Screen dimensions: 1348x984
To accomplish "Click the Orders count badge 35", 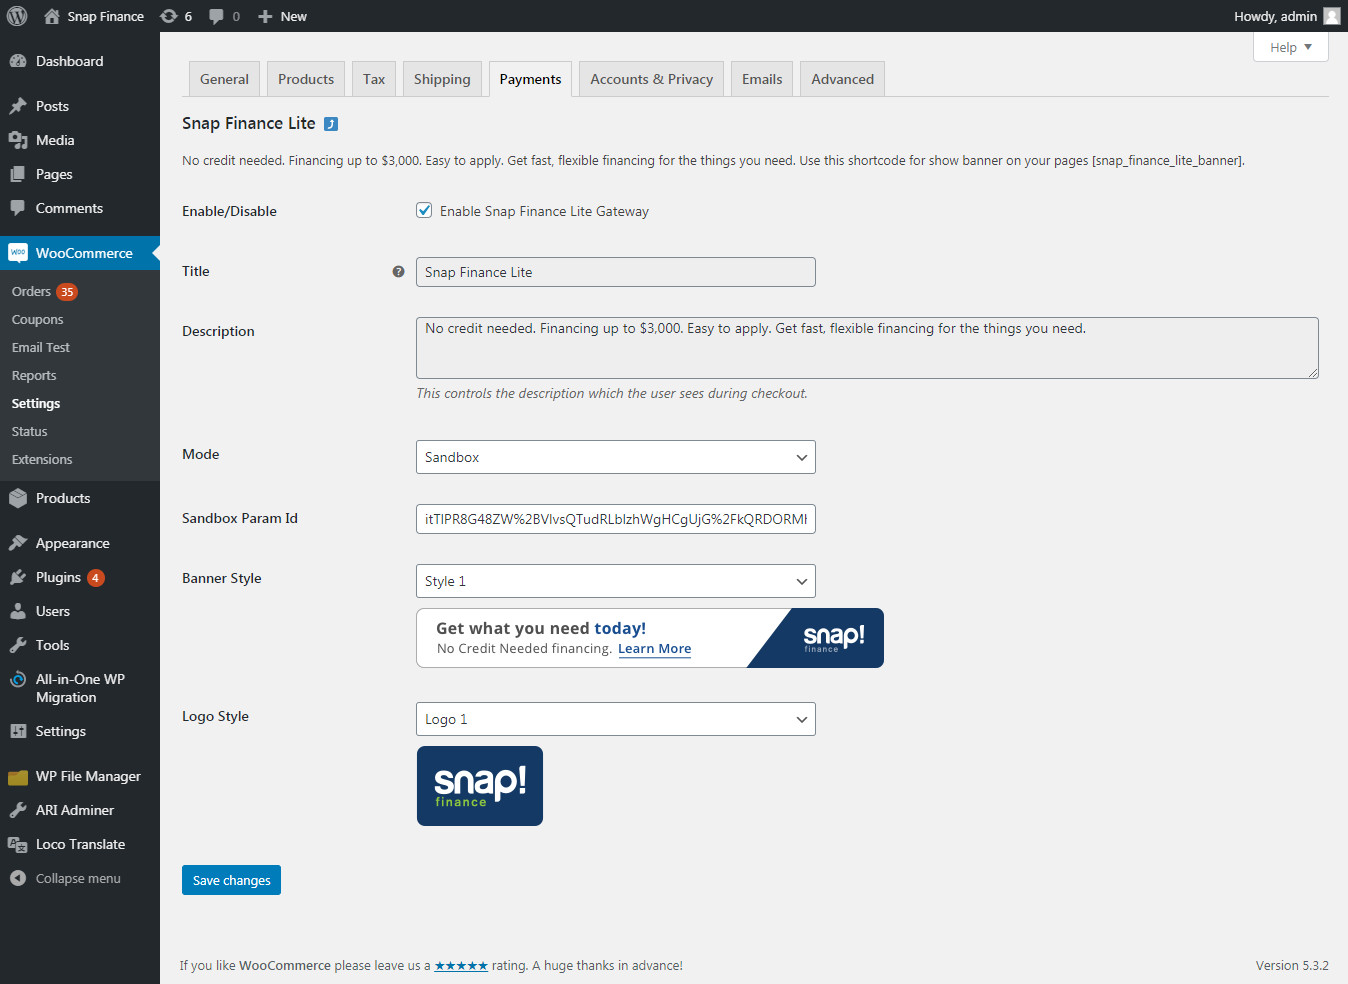I will pyautogui.click(x=67, y=292).
